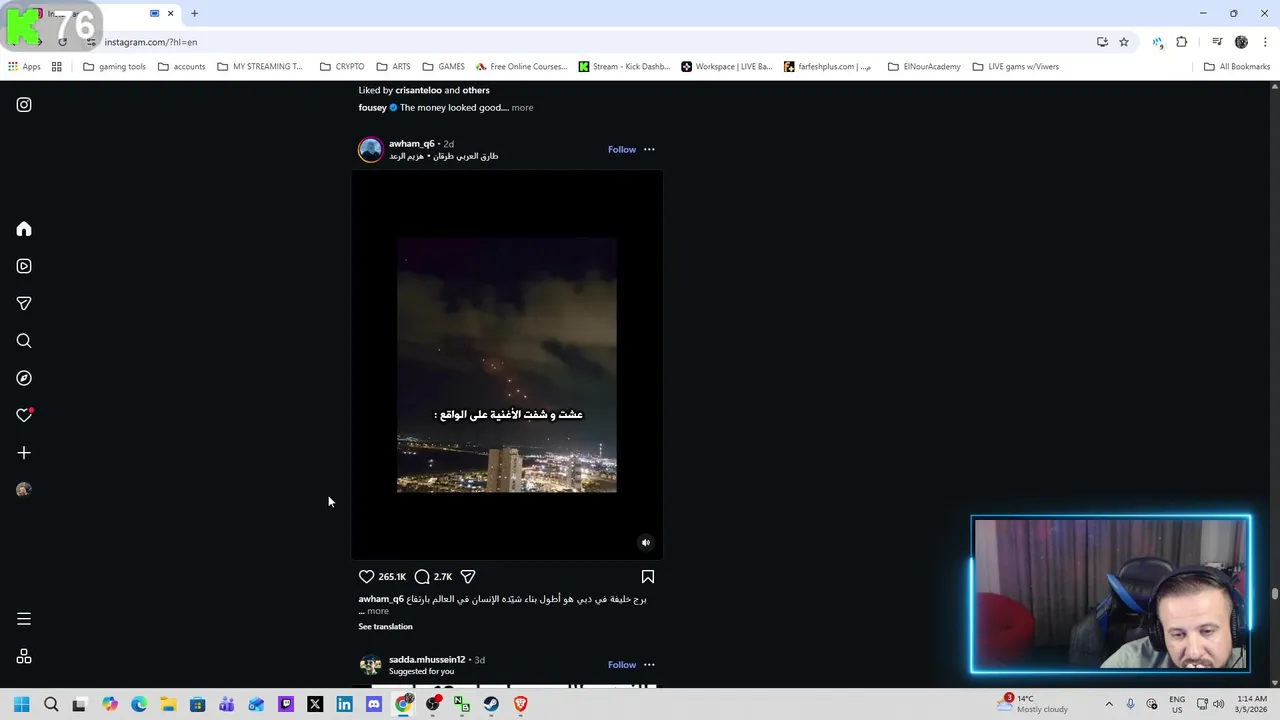The width and height of the screenshot is (1280, 720).
Task: Open accounts bookmark folder
Action: (x=182, y=67)
